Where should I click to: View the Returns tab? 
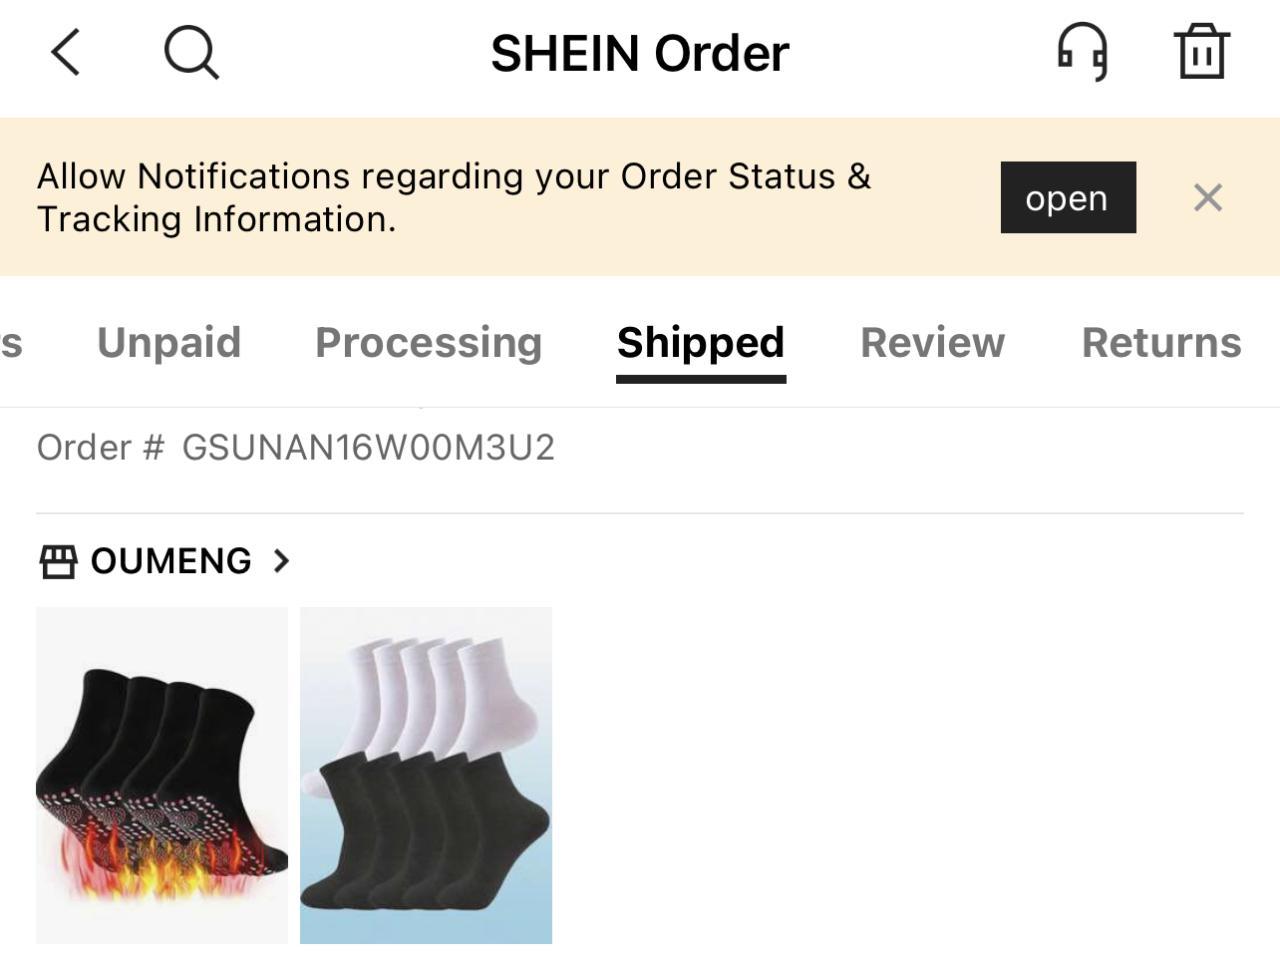1161,343
